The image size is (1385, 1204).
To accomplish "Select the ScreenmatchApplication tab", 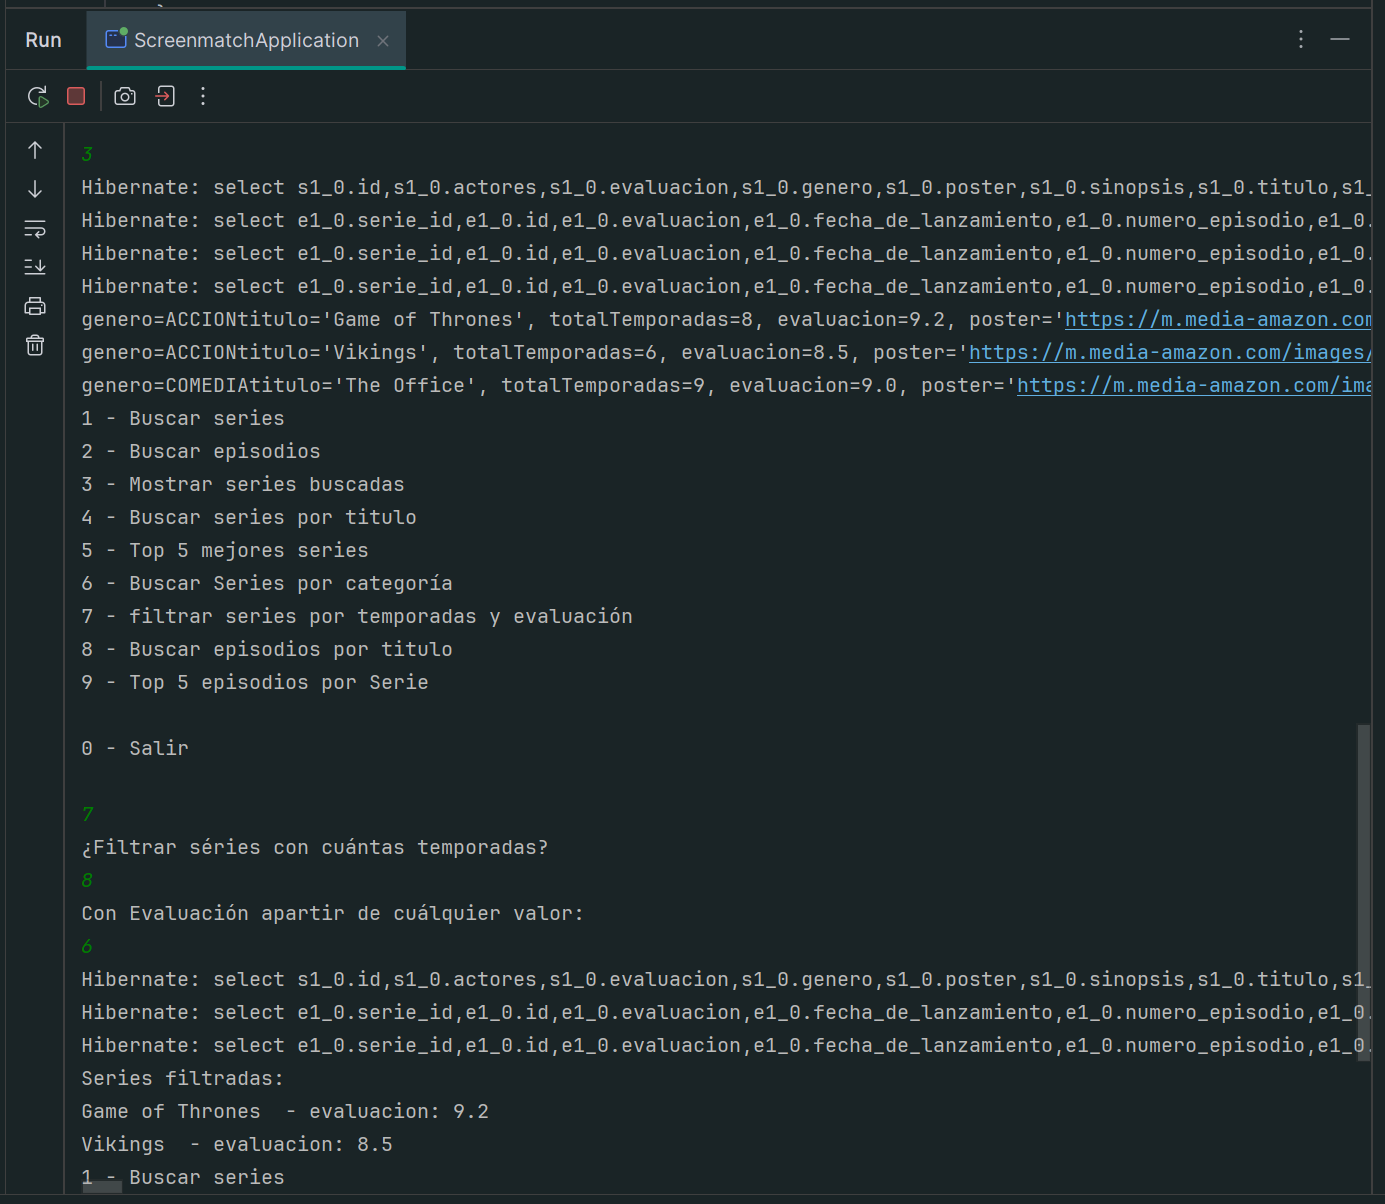I will click(246, 40).
